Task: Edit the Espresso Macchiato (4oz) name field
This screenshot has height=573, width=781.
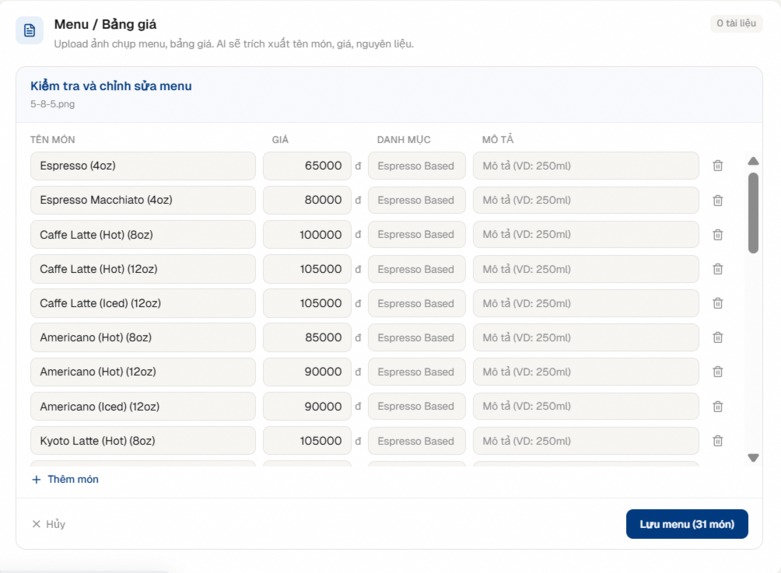Action: (x=143, y=200)
